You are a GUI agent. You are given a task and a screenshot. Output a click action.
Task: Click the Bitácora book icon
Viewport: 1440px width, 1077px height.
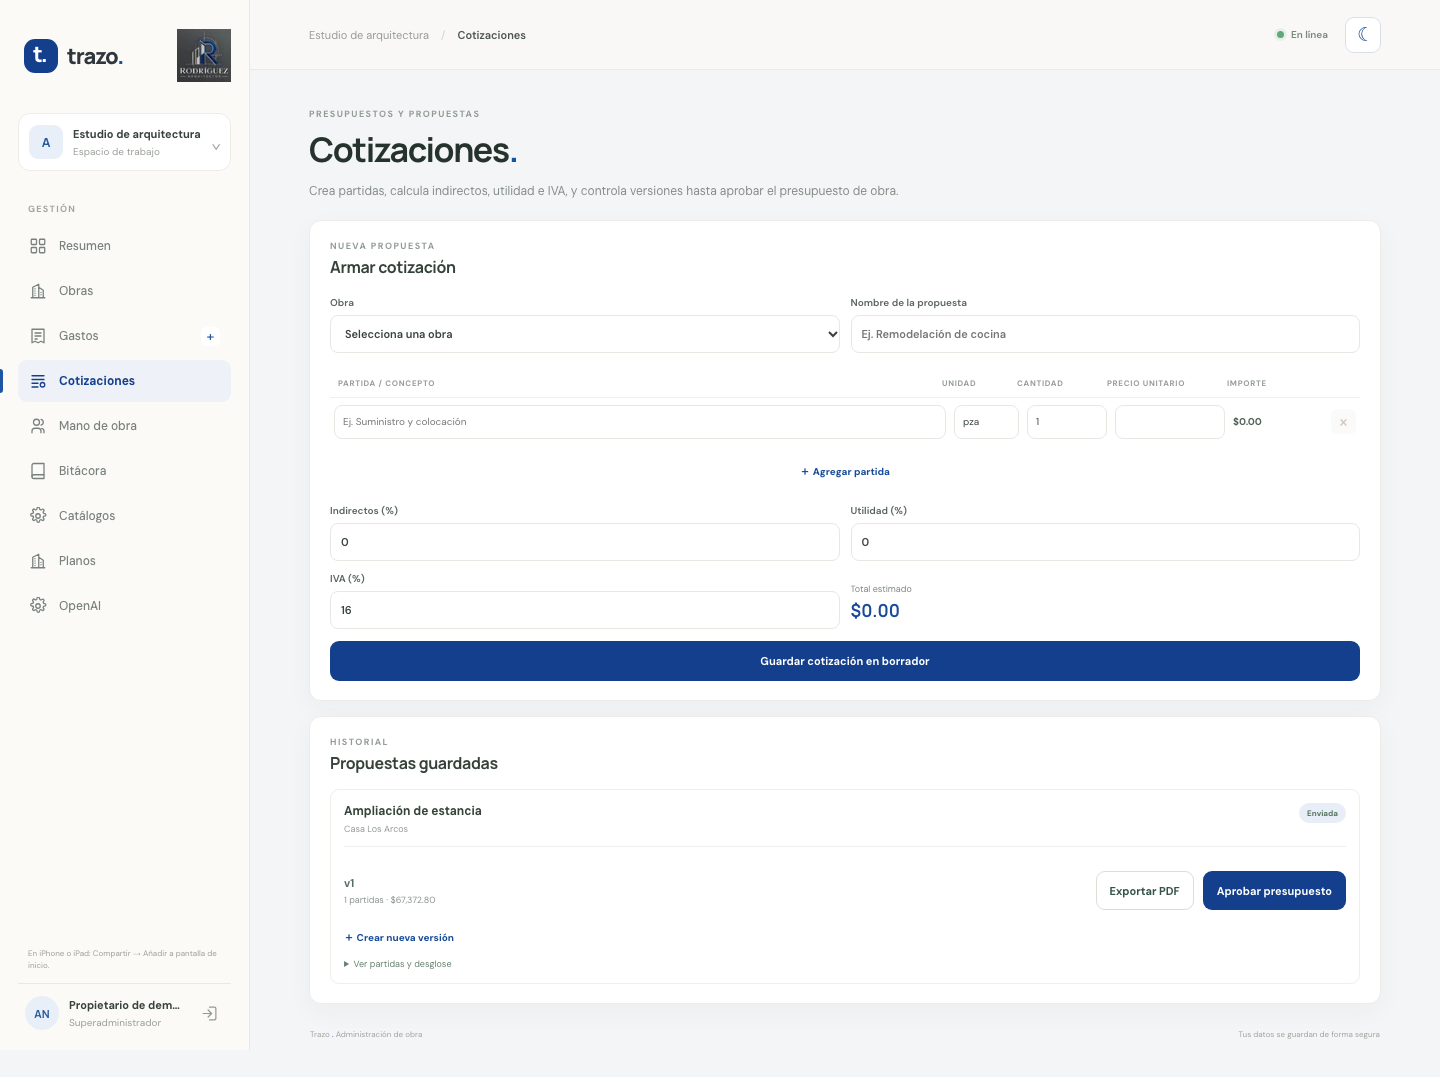click(x=38, y=471)
